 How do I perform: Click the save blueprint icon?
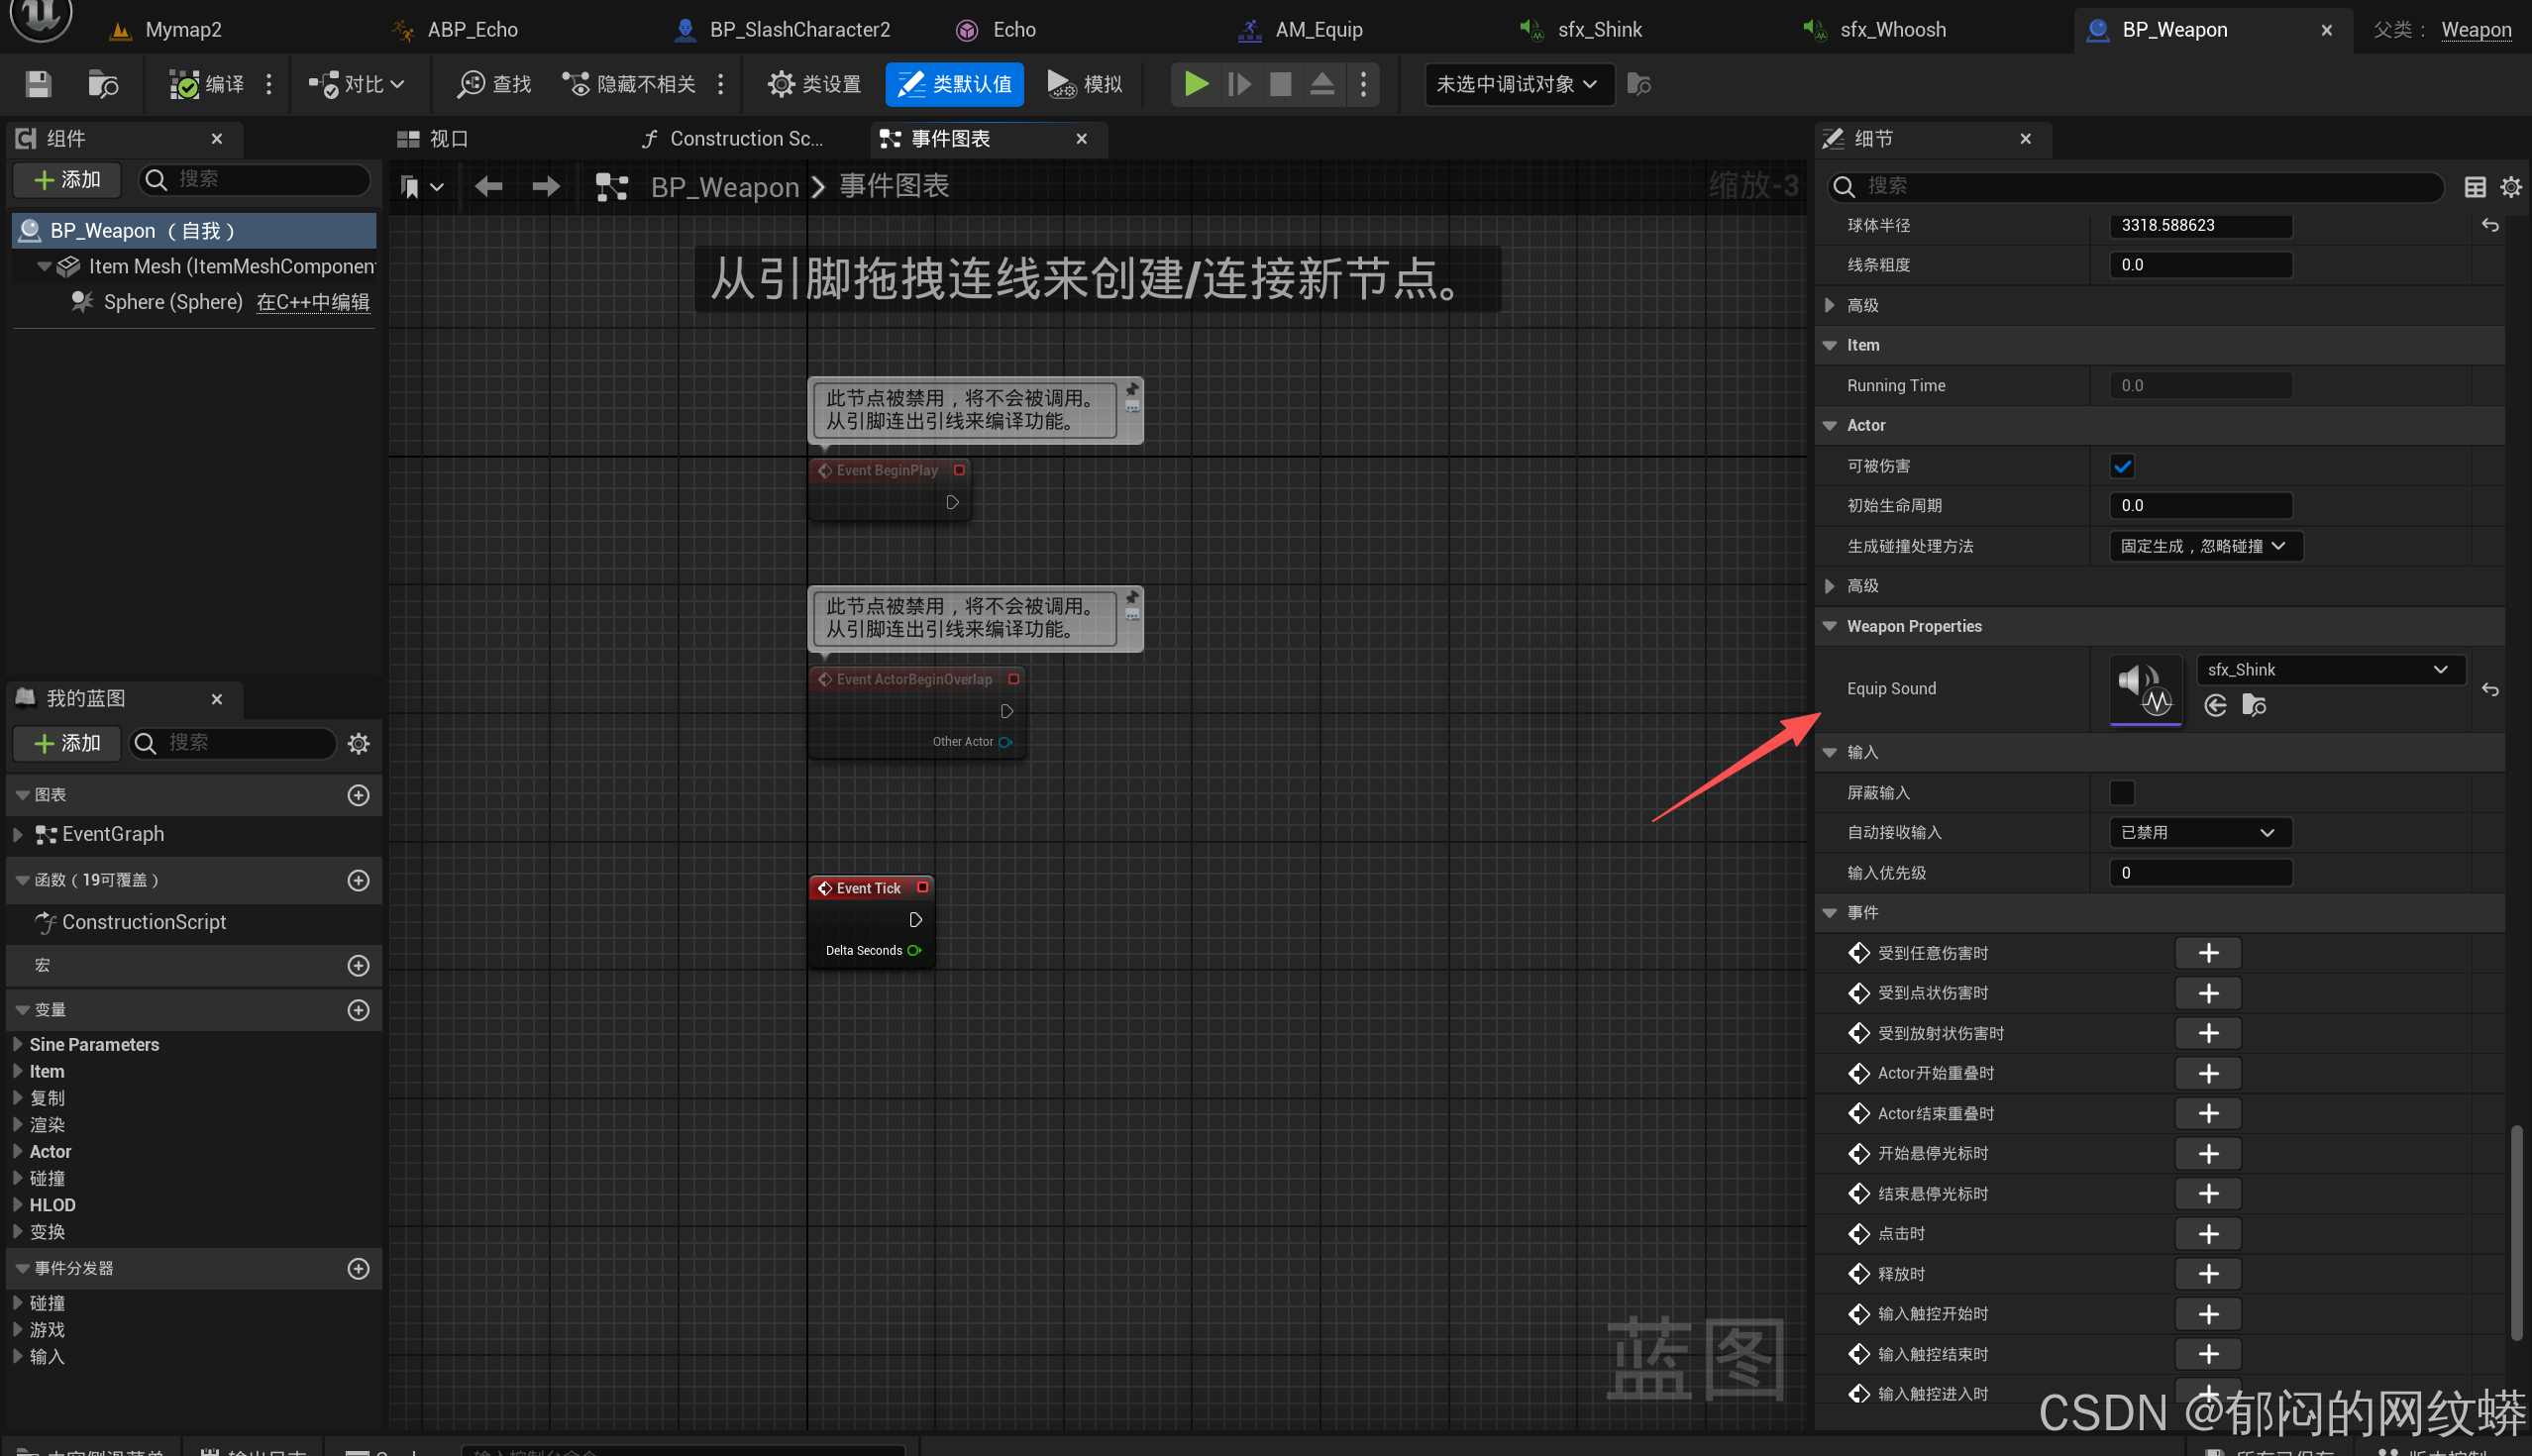tap(38, 84)
